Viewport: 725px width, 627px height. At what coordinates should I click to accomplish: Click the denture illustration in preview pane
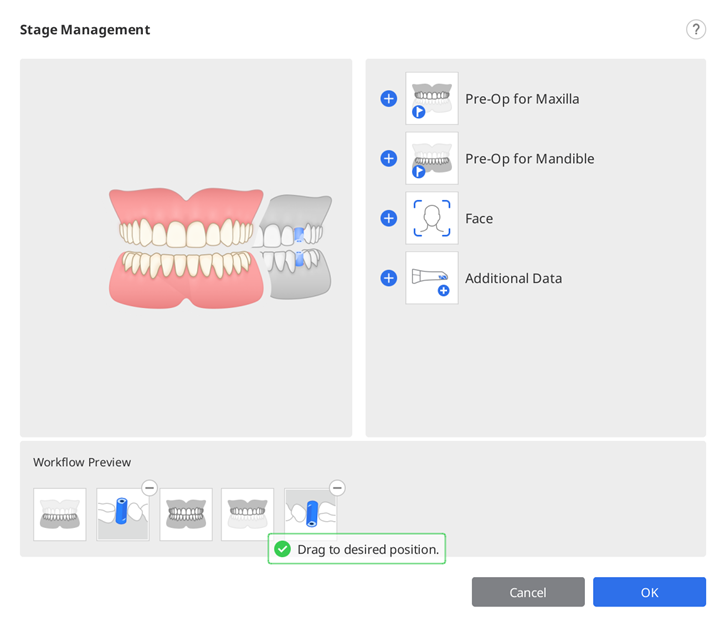pos(220,248)
